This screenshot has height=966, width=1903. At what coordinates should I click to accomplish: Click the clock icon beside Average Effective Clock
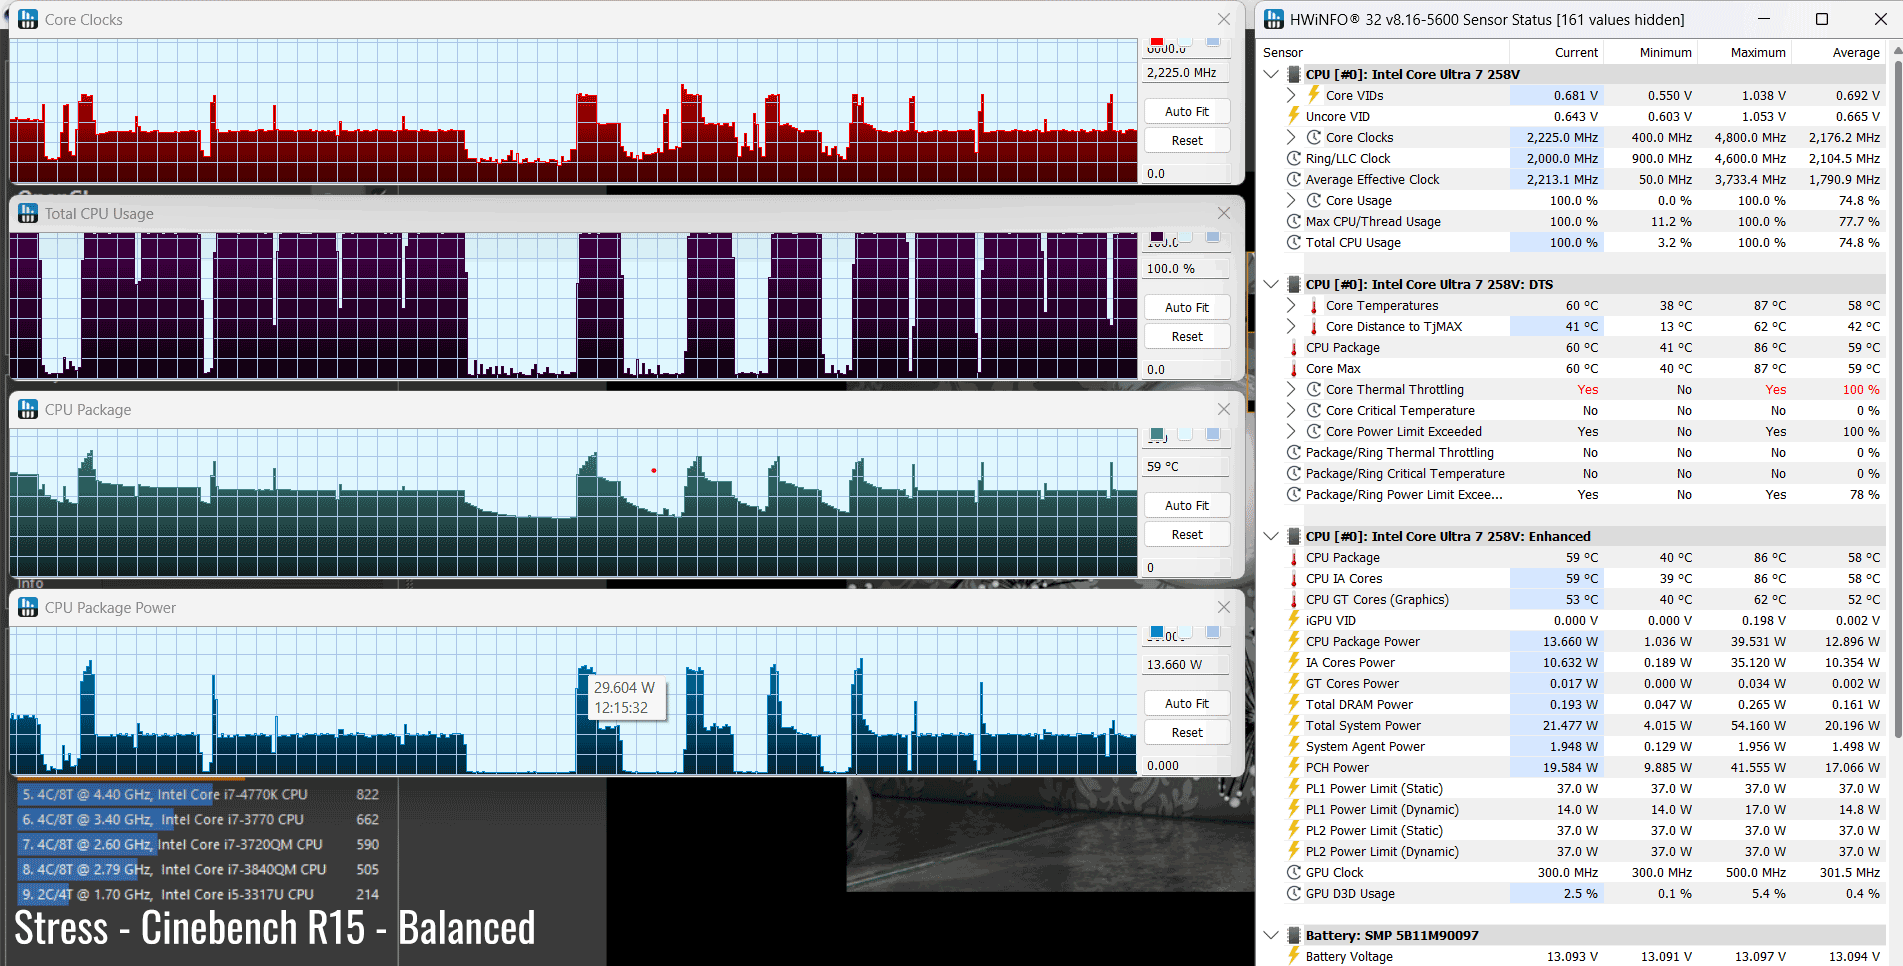click(x=1294, y=179)
